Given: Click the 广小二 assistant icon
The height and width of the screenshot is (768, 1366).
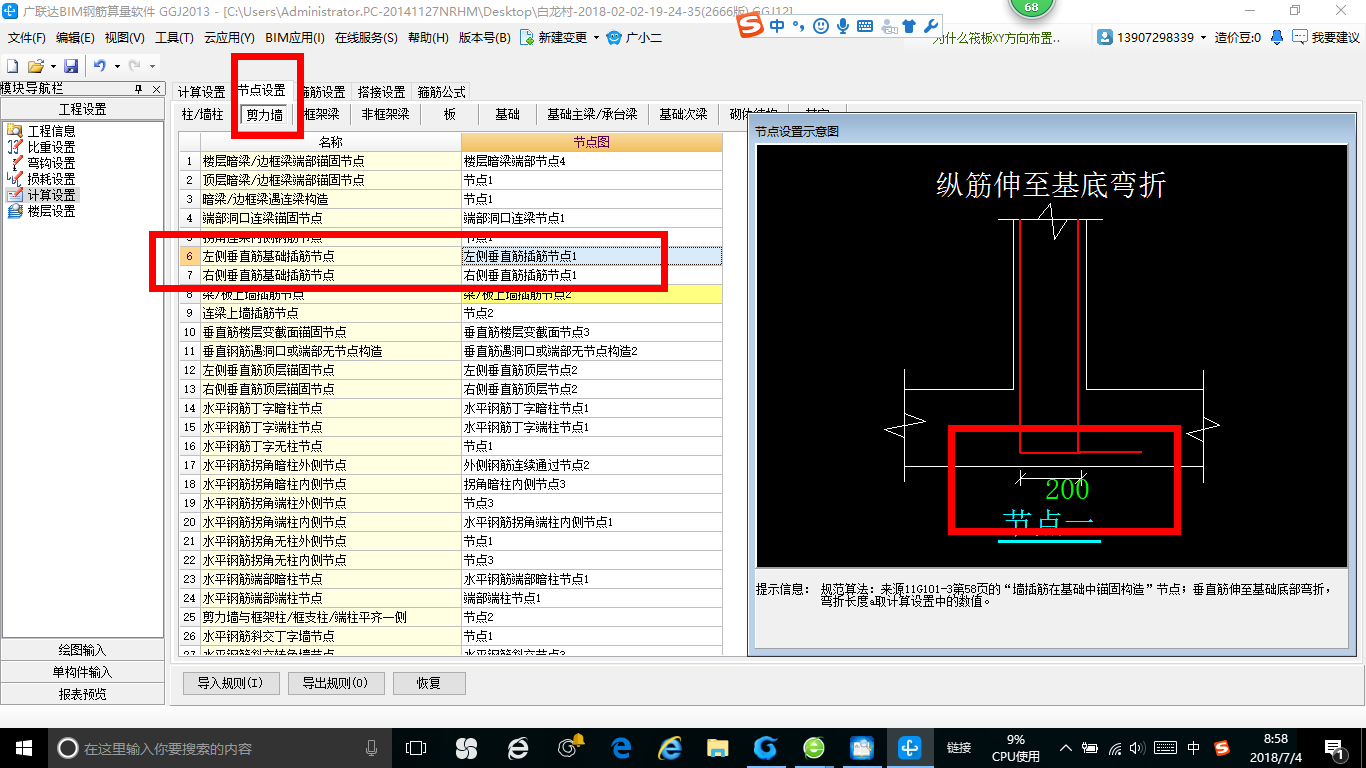Looking at the screenshot, I should (634, 38).
